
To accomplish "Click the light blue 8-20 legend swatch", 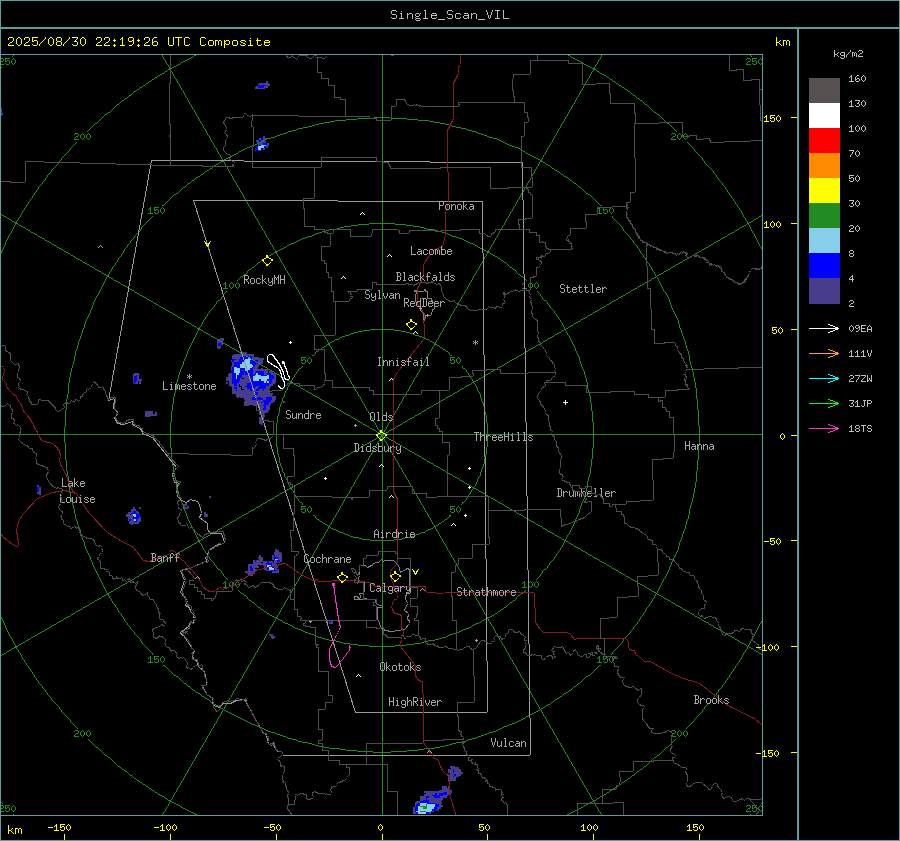I will coord(824,241).
